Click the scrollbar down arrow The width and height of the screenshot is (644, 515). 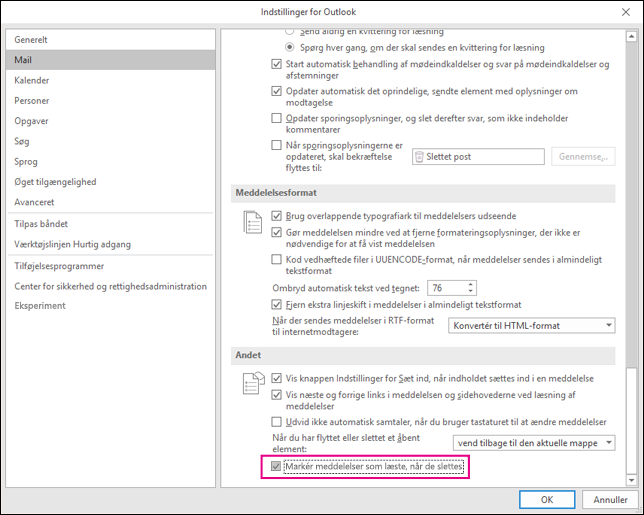pyautogui.click(x=631, y=480)
